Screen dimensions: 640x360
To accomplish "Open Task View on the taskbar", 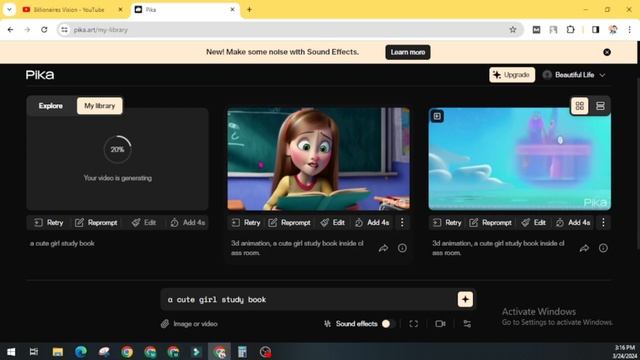I will tap(34, 352).
